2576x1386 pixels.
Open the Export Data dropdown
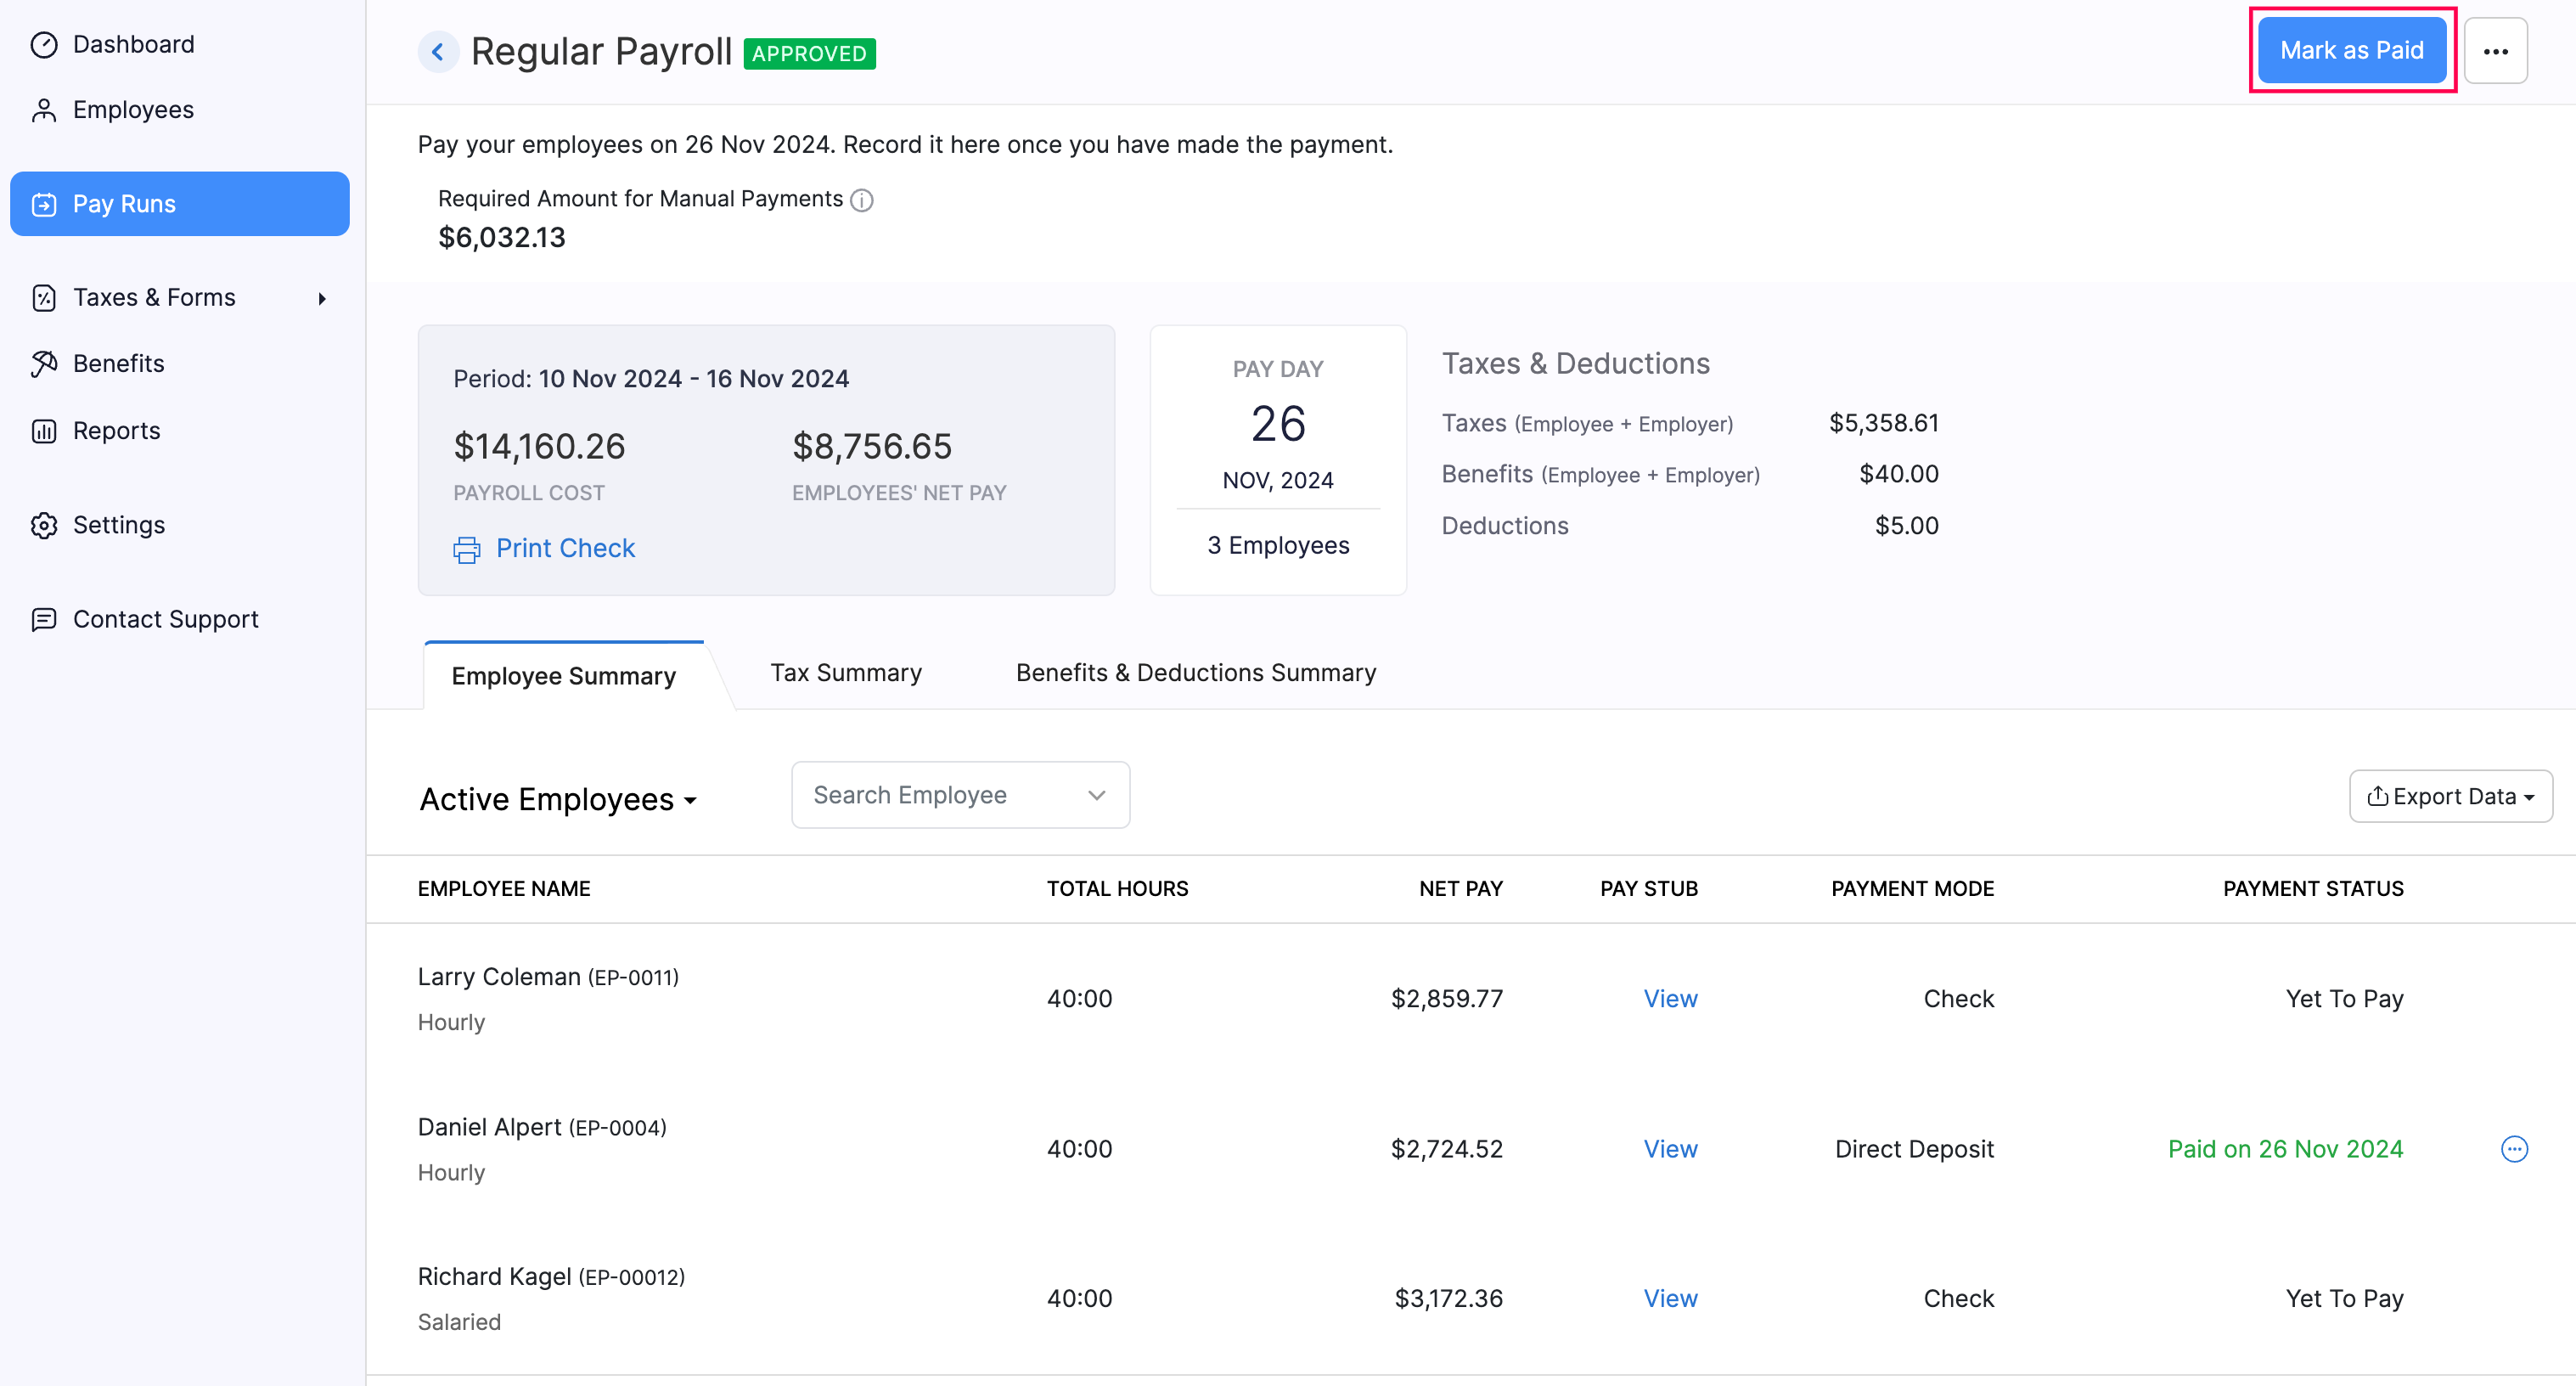[x=2451, y=796]
